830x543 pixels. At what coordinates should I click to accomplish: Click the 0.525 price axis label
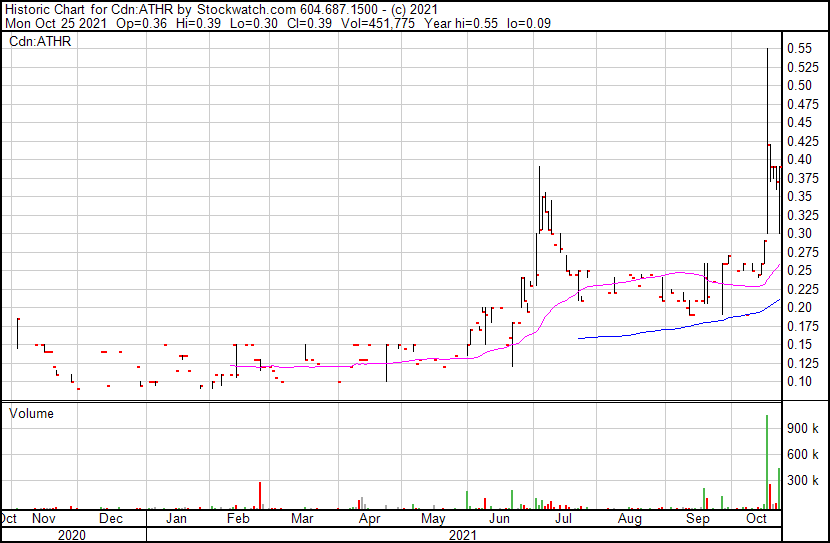pyautogui.click(x=803, y=67)
